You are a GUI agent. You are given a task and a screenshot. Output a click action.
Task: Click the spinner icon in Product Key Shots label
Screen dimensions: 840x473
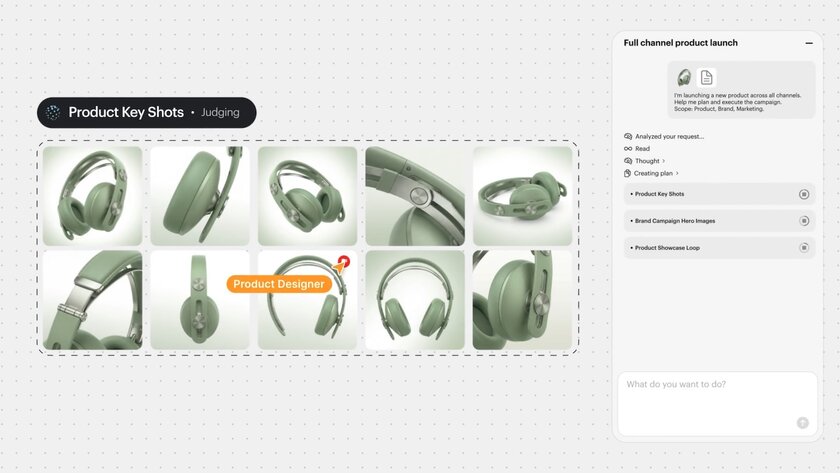tap(52, 112)
